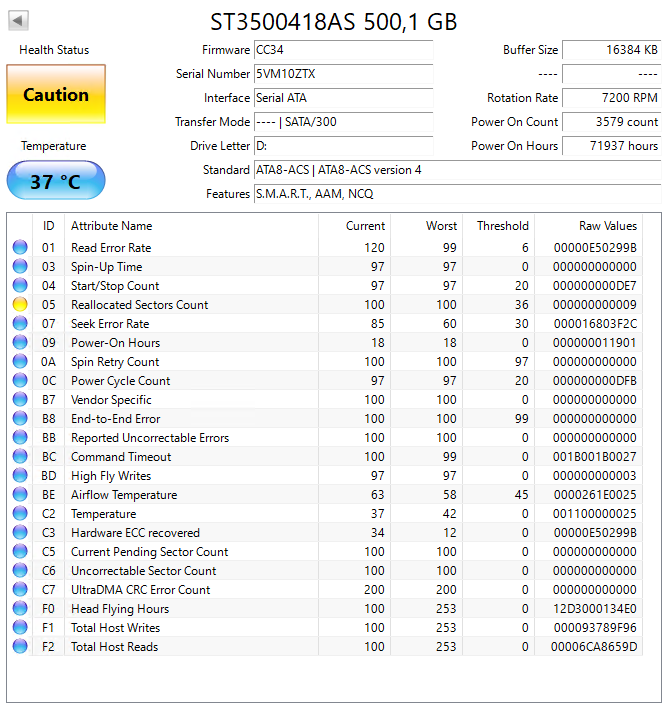Select the Airflow Temperature attribute name

(124, 495)
